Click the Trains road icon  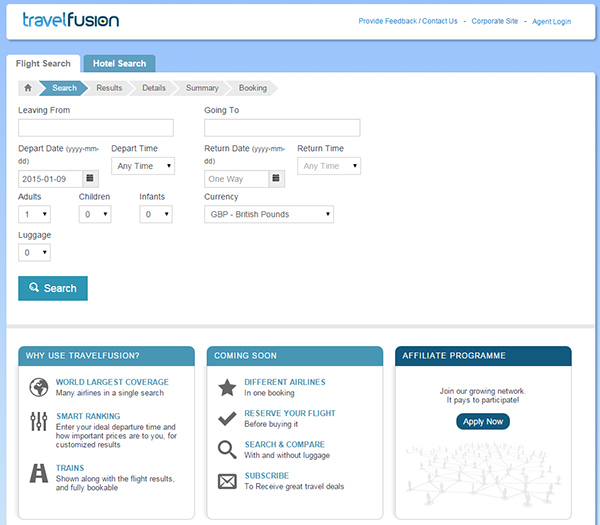coord(39,473)
